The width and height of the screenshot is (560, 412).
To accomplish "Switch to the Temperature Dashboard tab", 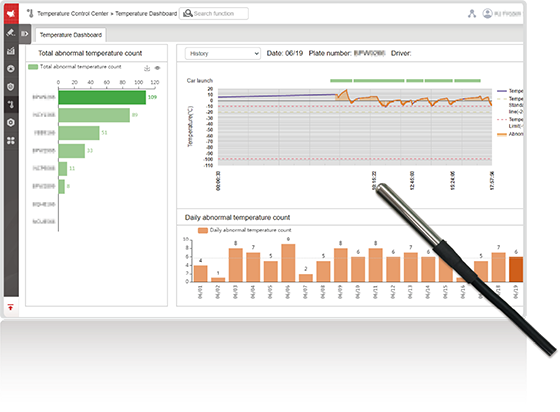I will coord(71,35).
